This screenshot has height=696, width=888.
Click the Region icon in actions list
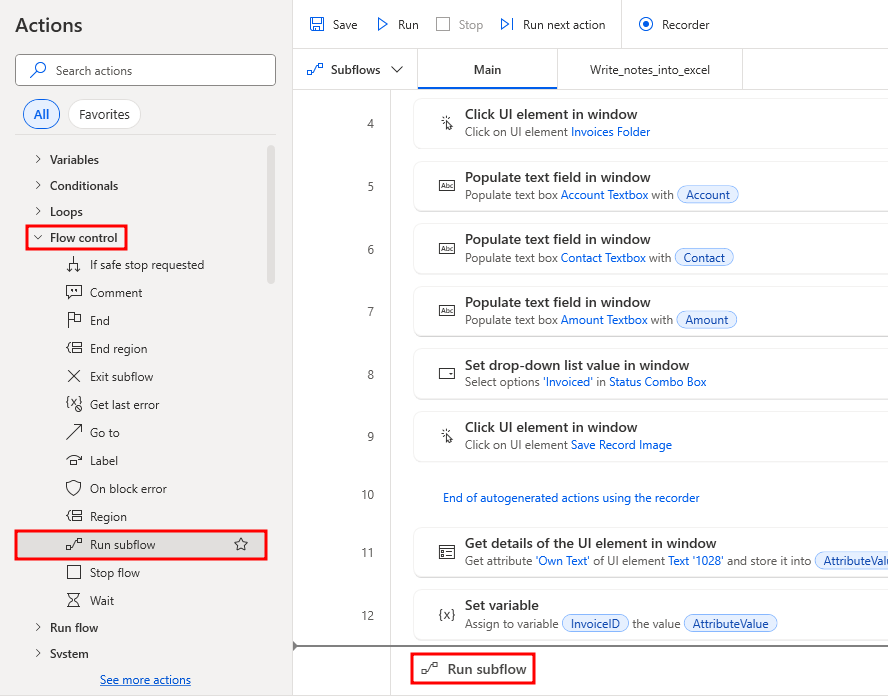click(74, 516)
